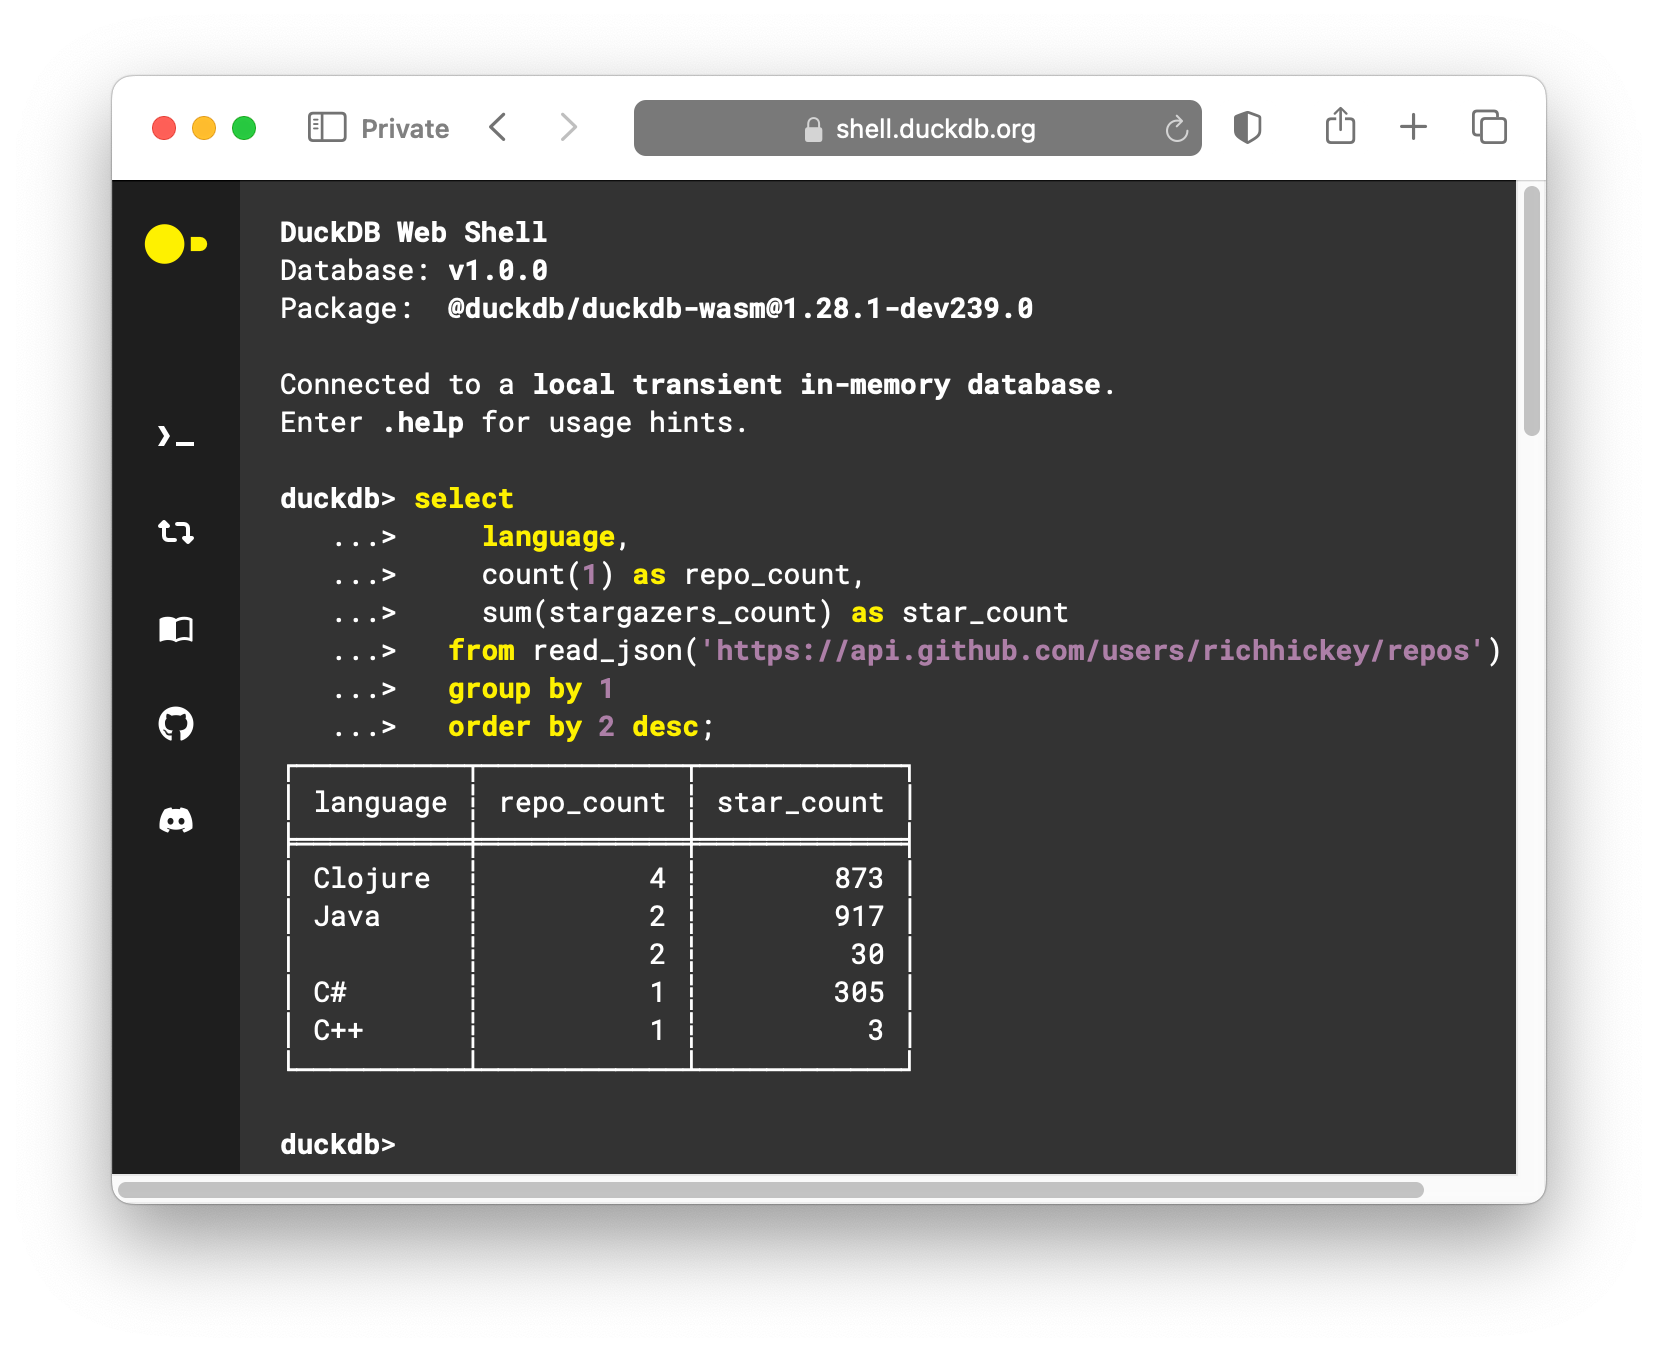Go back to previous page
This screenshot has height=1352, width=1658.
pos(498,127)
